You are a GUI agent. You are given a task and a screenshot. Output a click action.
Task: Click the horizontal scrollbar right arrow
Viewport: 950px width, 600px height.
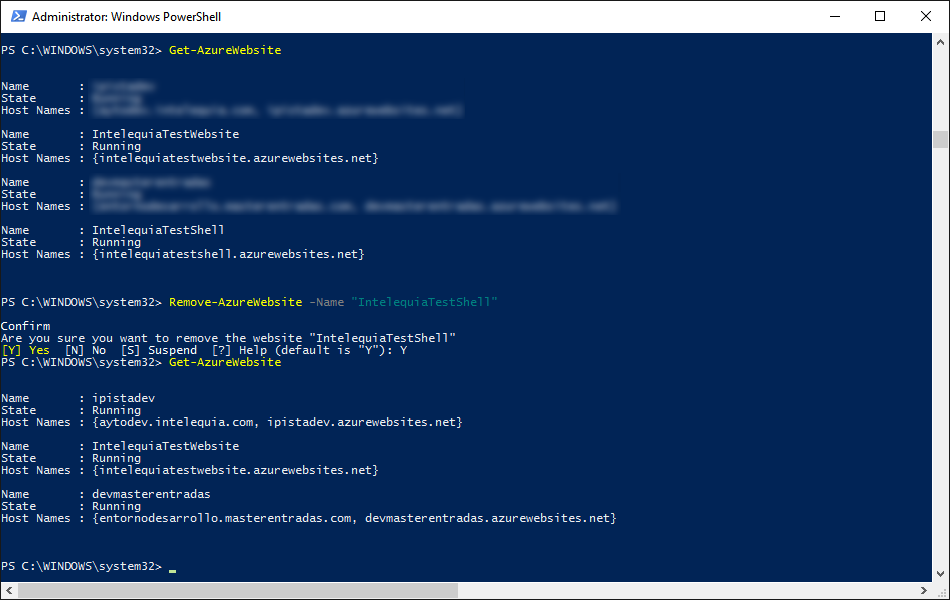click(926, 592)
